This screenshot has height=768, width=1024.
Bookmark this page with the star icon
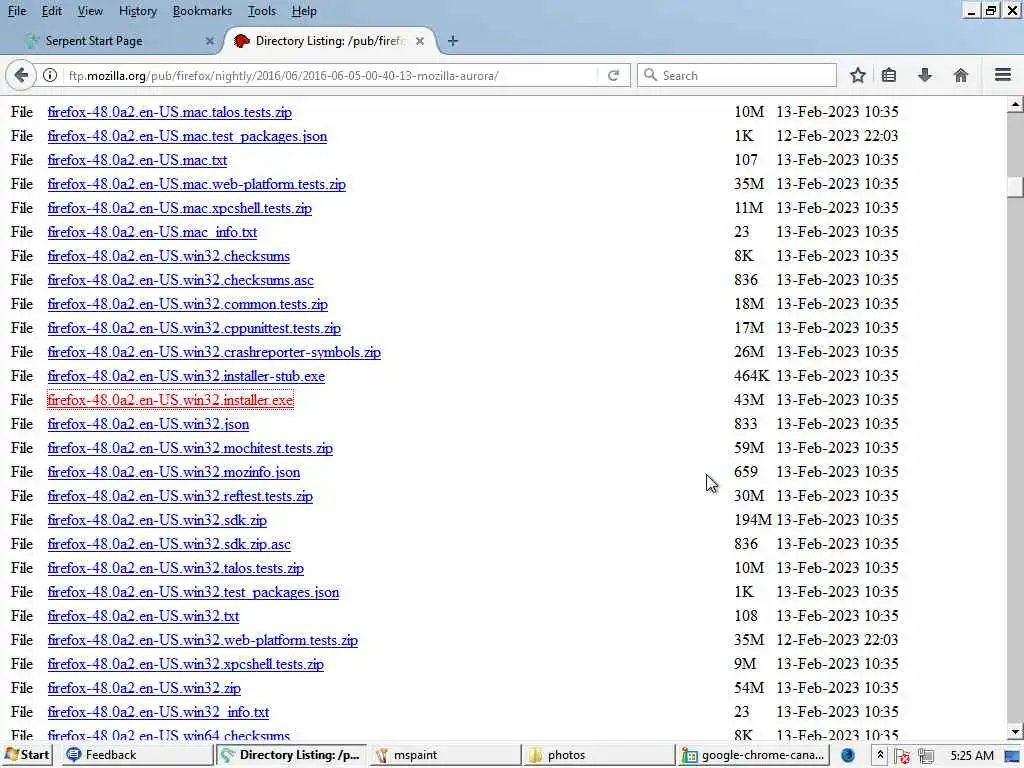click(x=858, y=76)
